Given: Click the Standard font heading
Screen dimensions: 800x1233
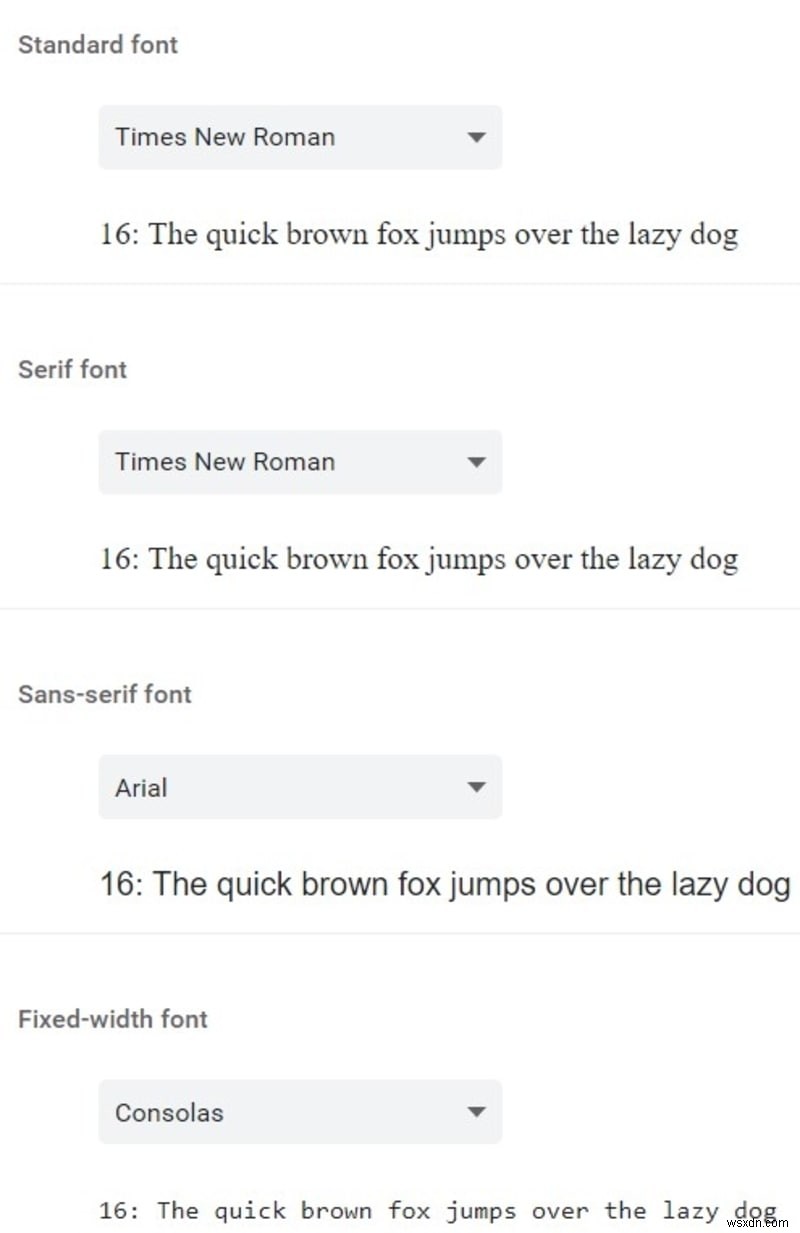Looking at the screenshot, I should point(98,45).
